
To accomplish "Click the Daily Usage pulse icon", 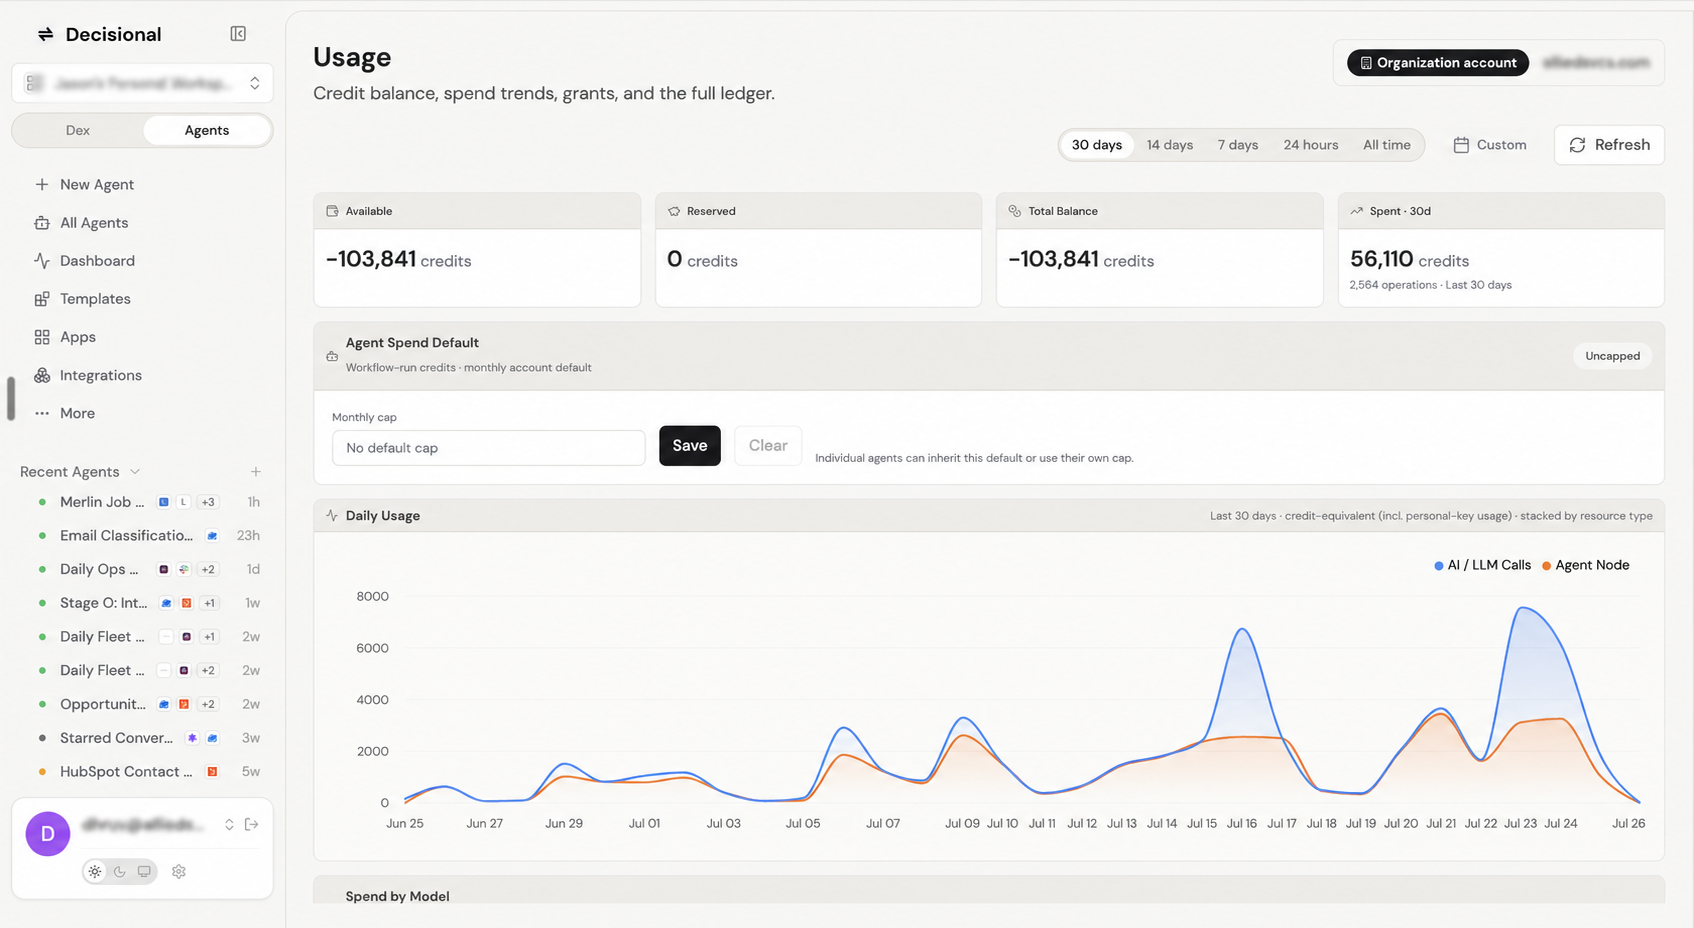I will click(x=332, y=516).
